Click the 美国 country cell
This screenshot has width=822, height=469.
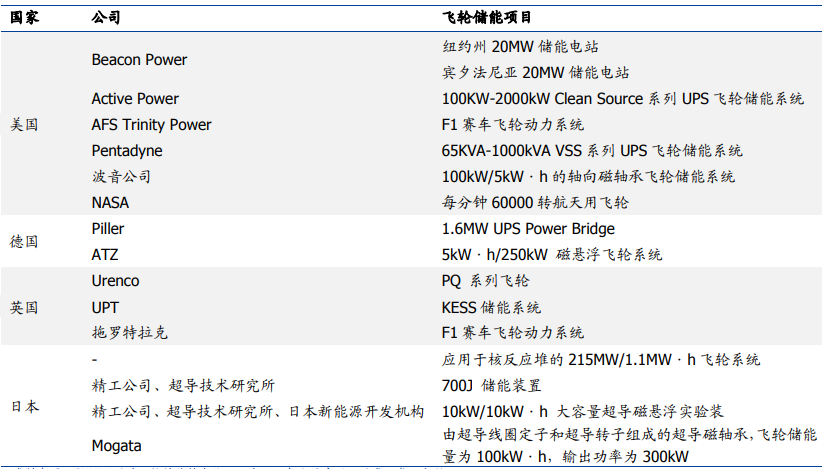(24, 125)
